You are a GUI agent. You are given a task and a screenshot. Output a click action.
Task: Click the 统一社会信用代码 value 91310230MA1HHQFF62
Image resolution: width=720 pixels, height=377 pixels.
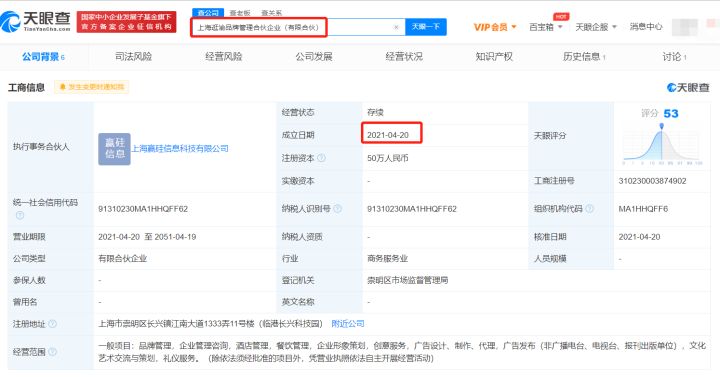point(143,209)
